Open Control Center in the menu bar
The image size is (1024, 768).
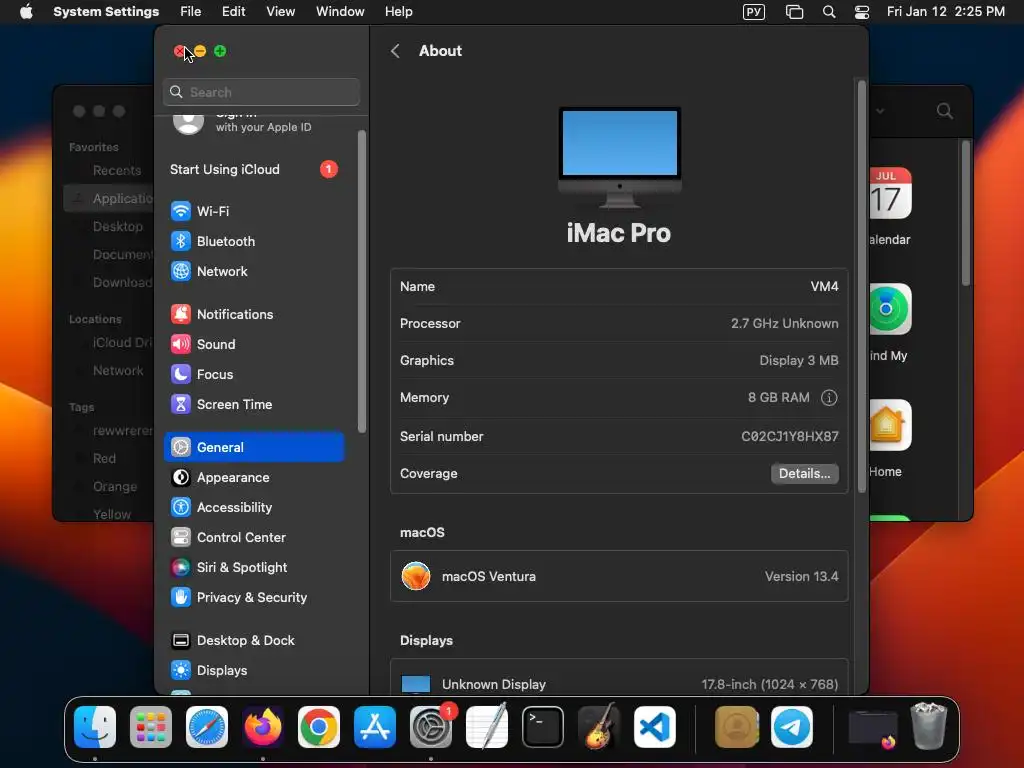pyautogui.click(x=862, y=12)
